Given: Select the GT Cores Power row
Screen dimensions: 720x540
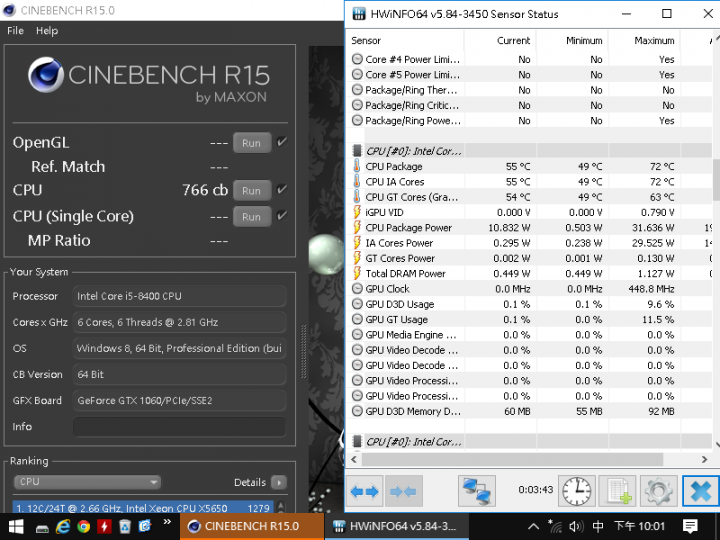Looking at the screenshot, I should pos(530,258).
